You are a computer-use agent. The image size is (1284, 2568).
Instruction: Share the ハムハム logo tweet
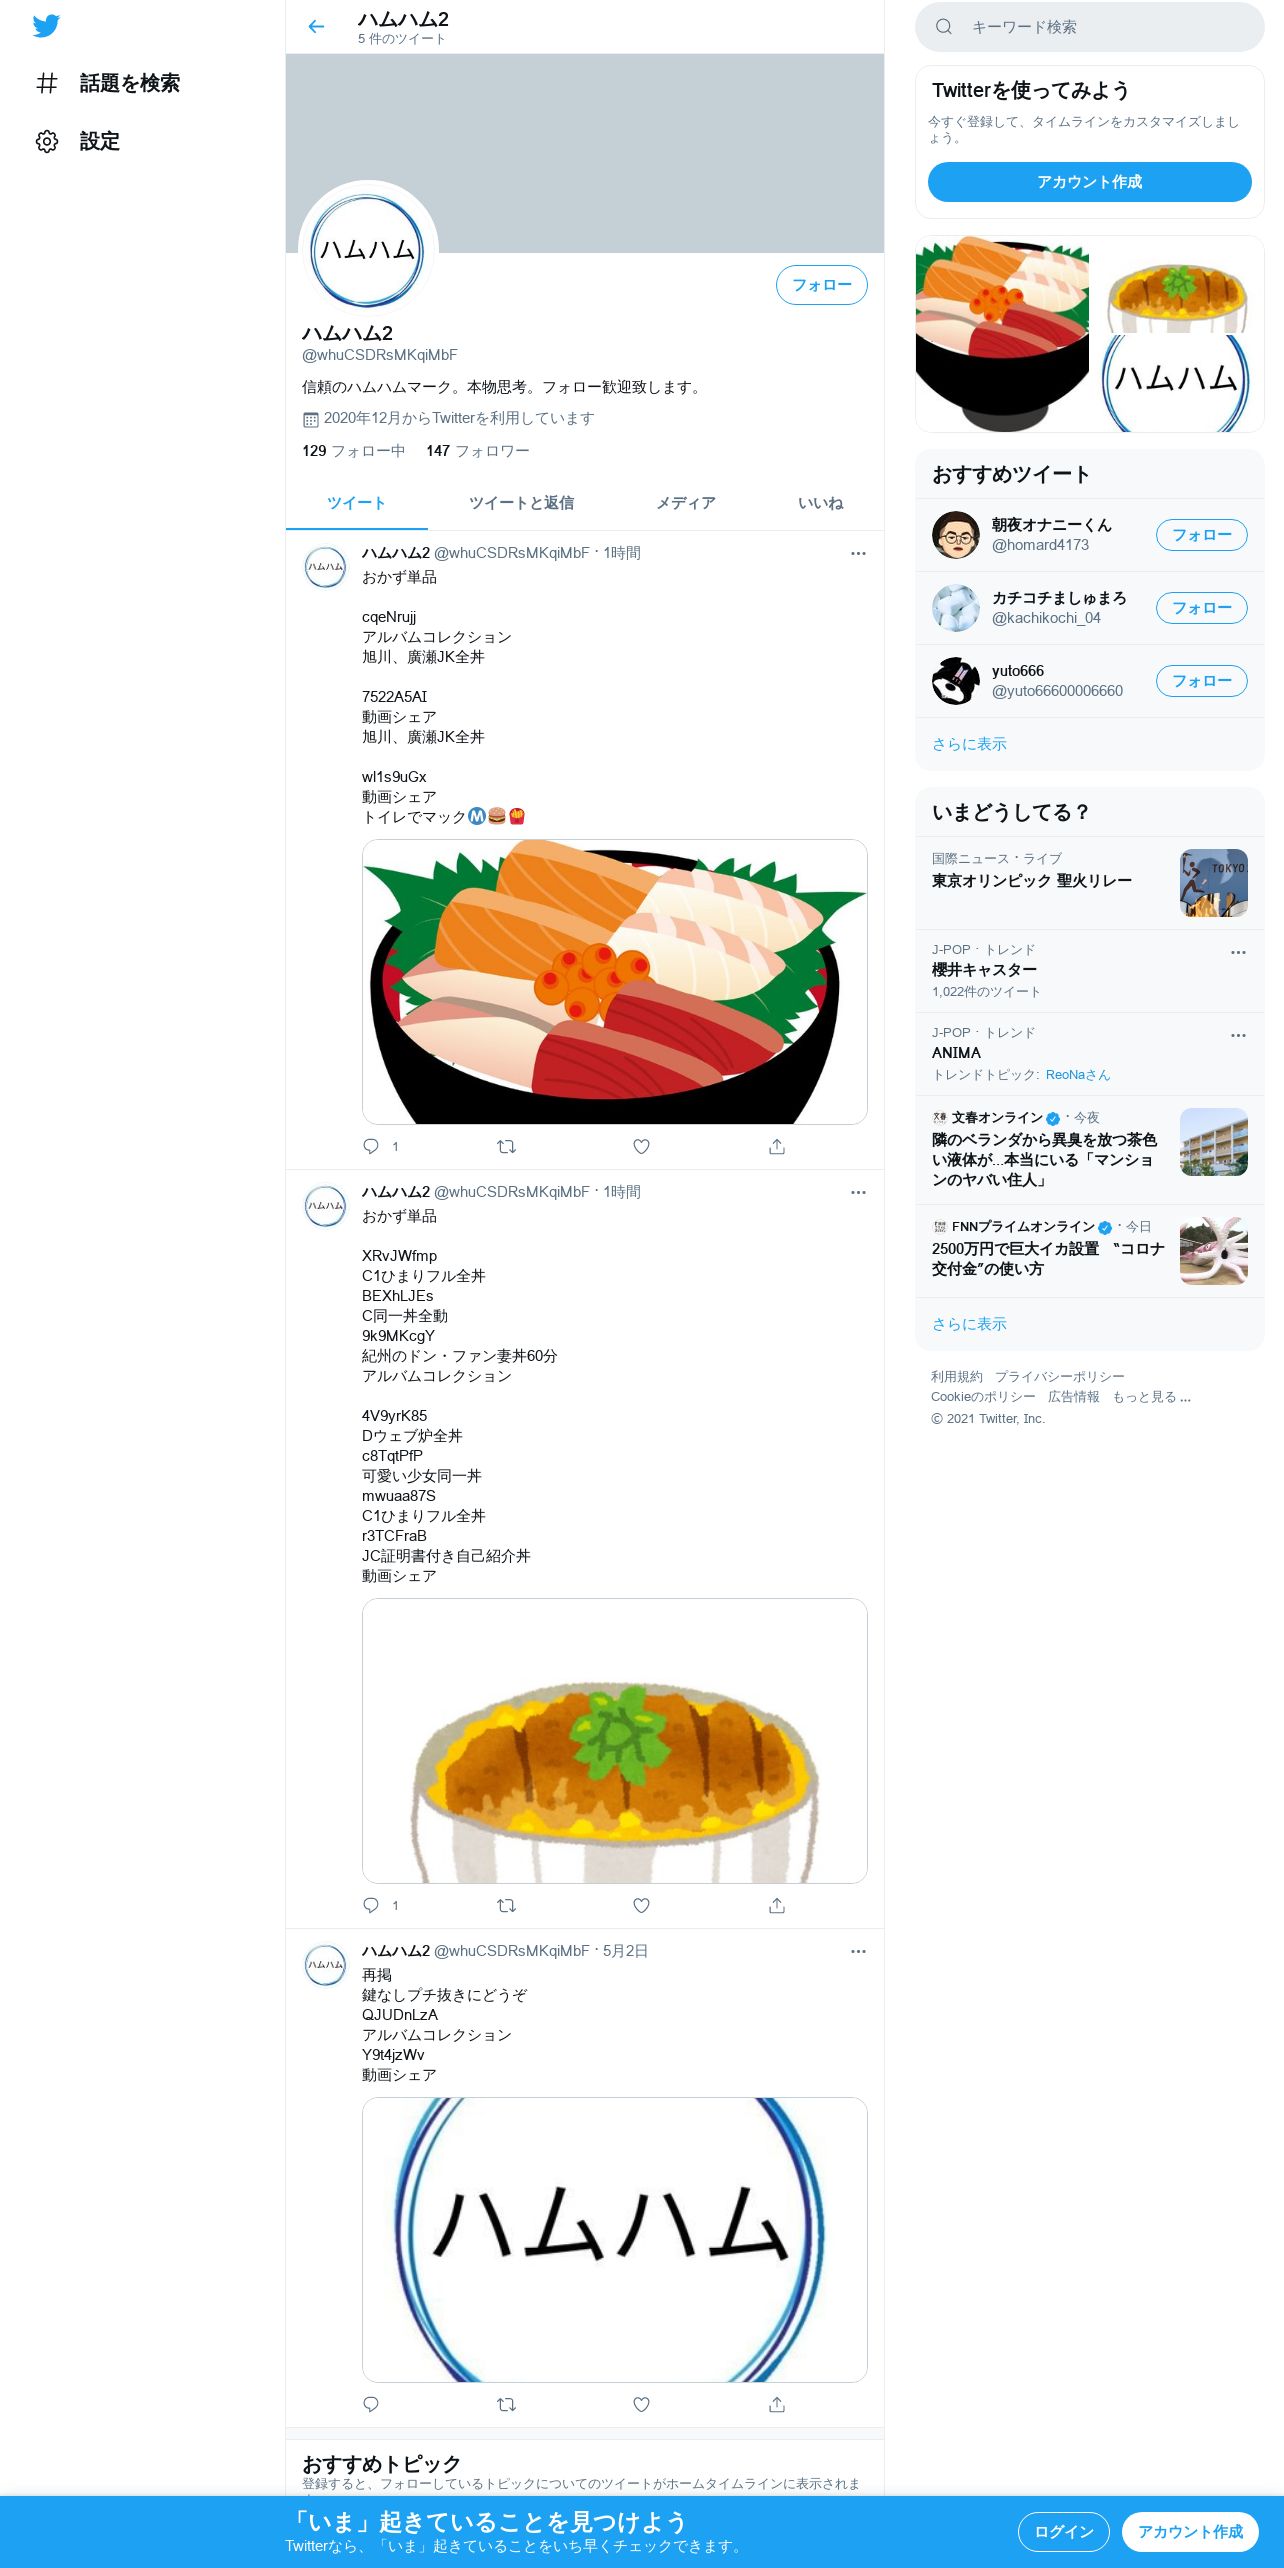click(x=777, y=2404)
